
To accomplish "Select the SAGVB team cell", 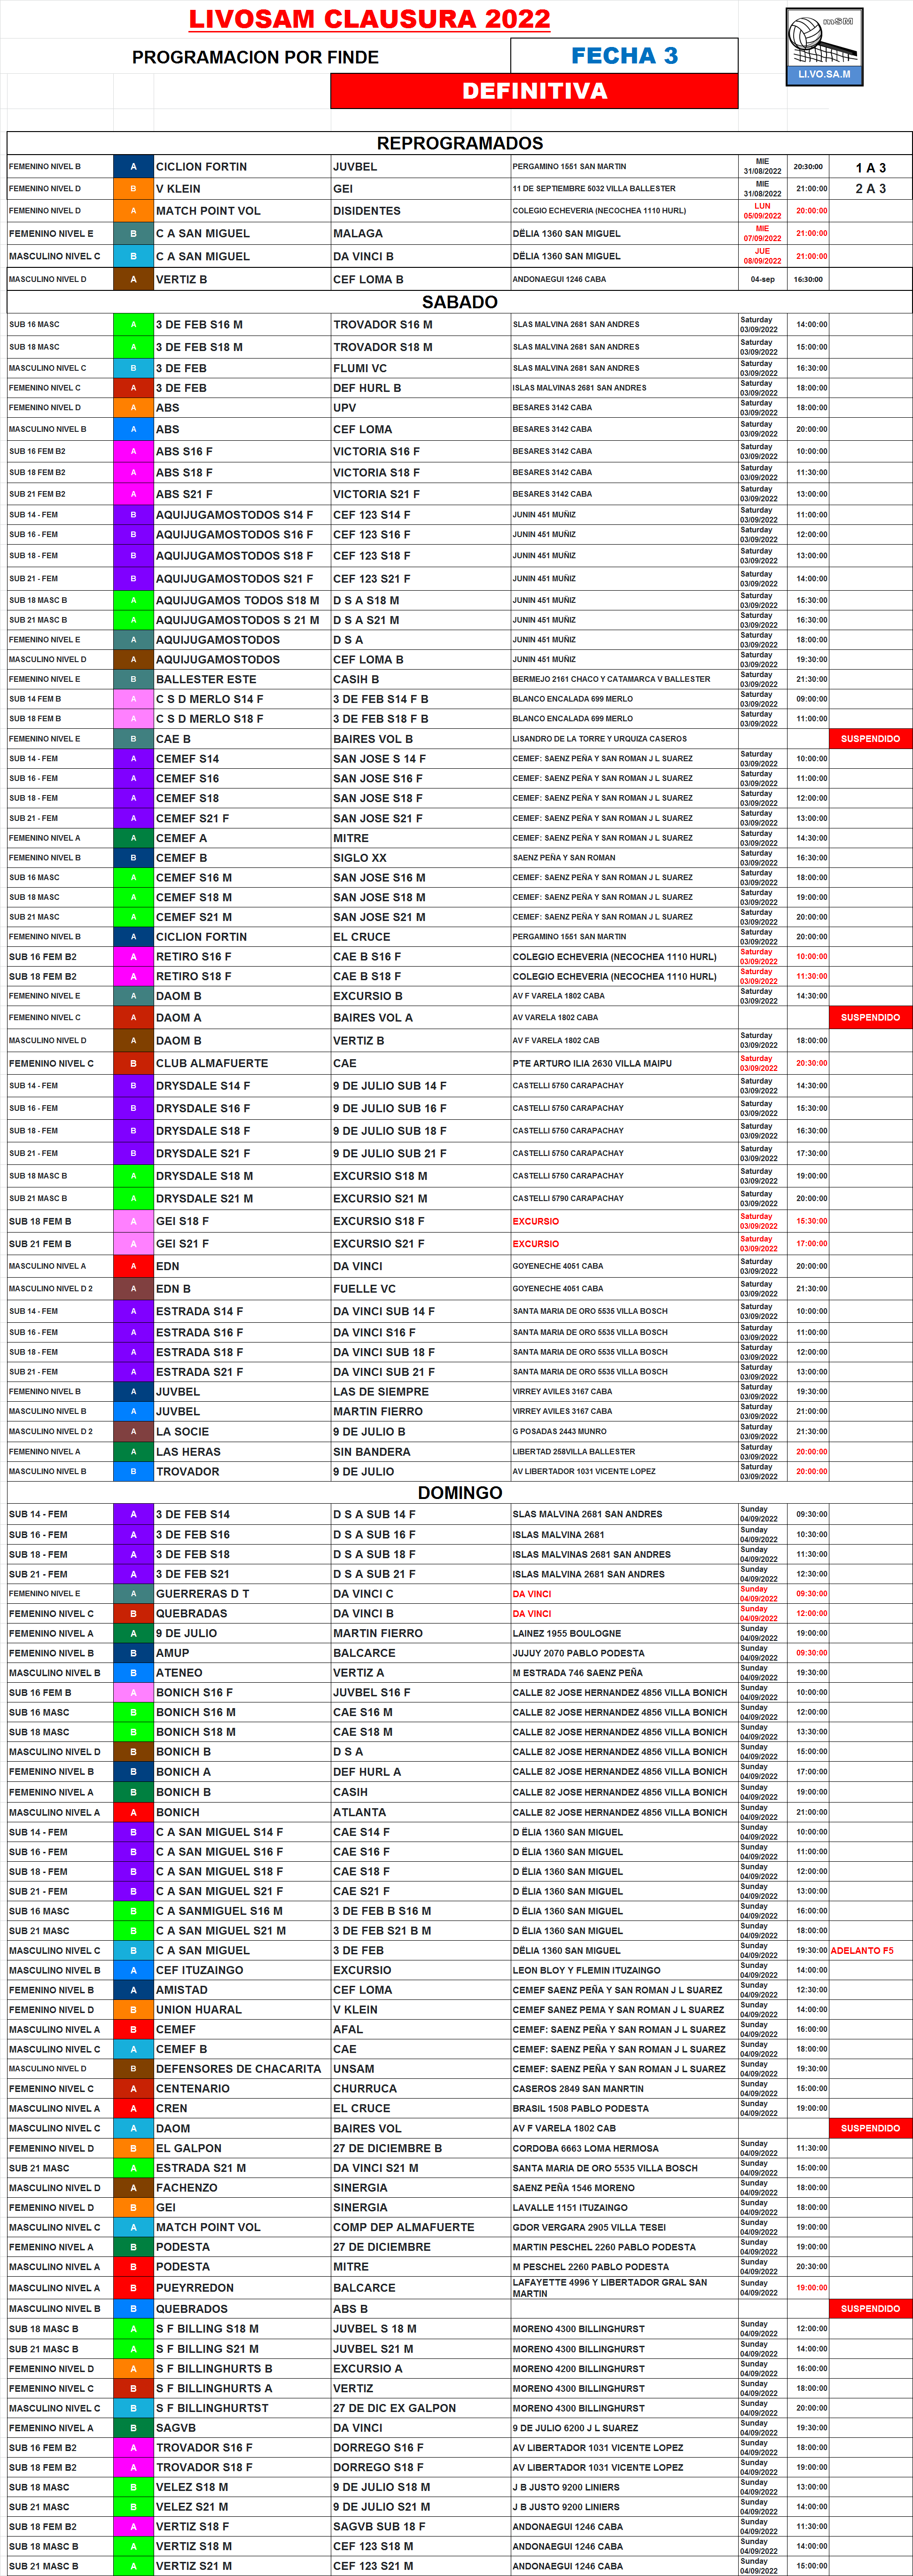I will 242,2428.
